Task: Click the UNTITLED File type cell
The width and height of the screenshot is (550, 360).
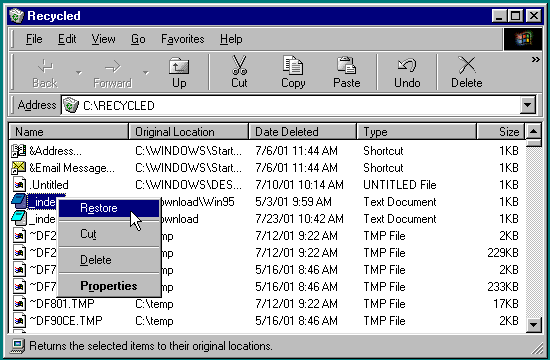Action: pyautogui.click(x=400, y=185)
